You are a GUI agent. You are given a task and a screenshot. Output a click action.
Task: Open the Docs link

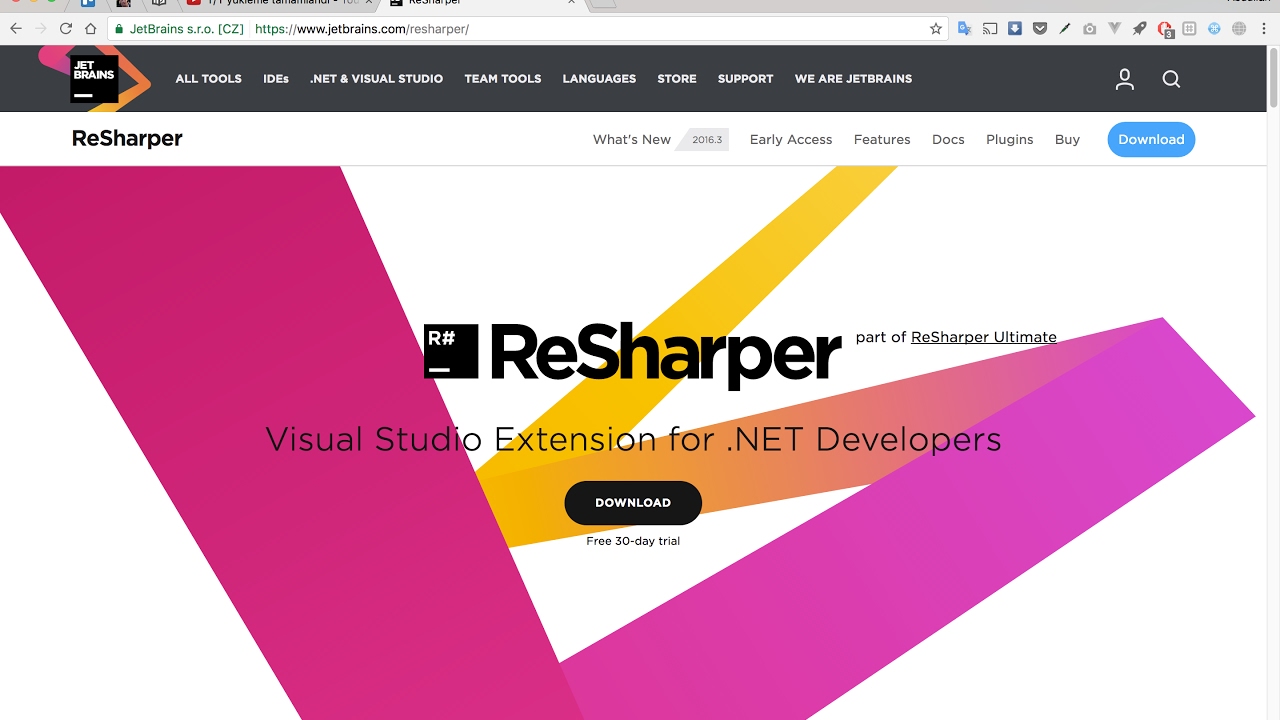point(948,140)
